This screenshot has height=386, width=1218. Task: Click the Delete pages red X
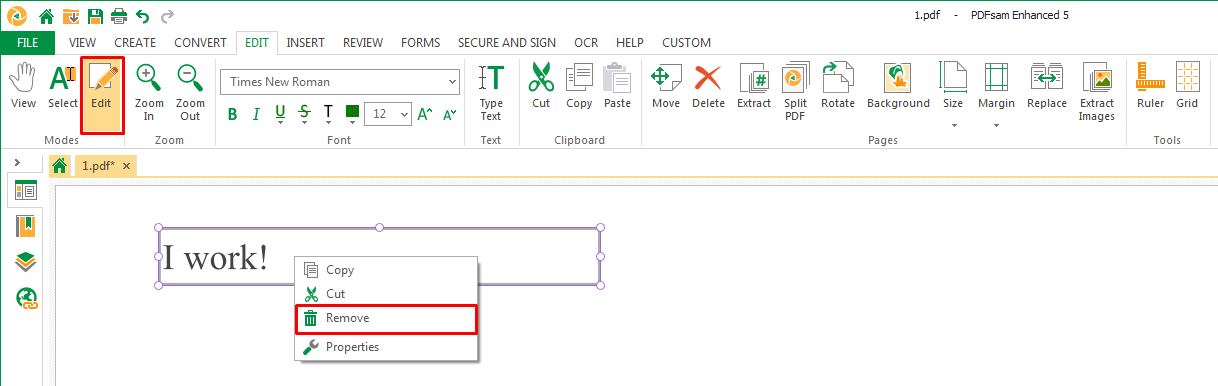point(708,86)
